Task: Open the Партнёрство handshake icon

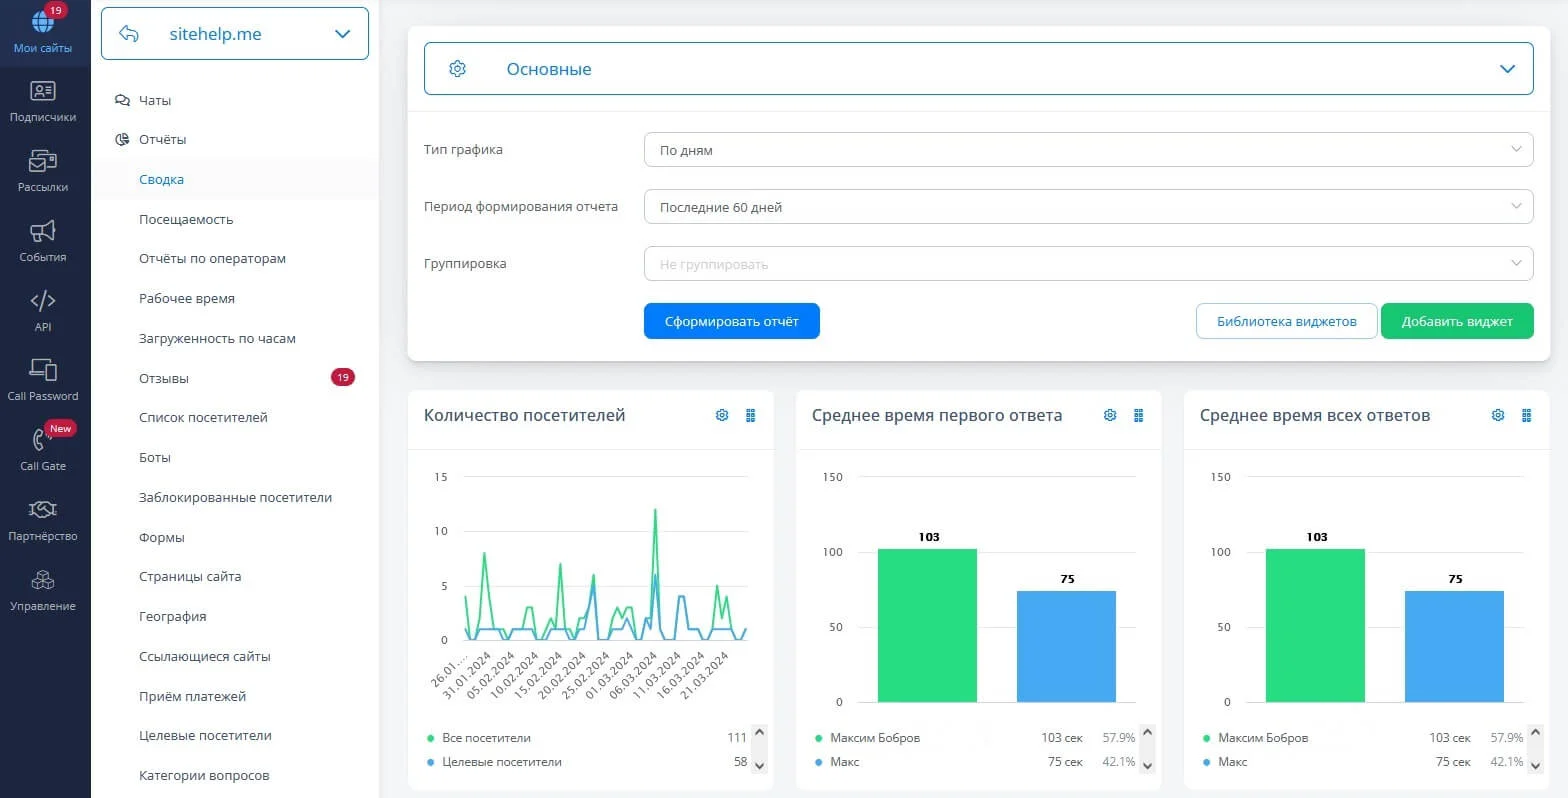Action: [x=43, y=510]
